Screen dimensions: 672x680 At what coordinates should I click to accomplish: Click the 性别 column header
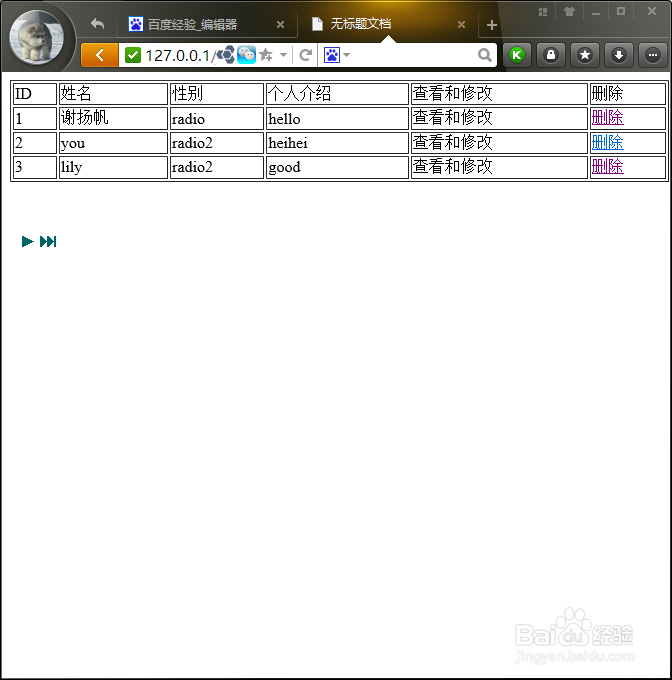click(x=217, y=94)
